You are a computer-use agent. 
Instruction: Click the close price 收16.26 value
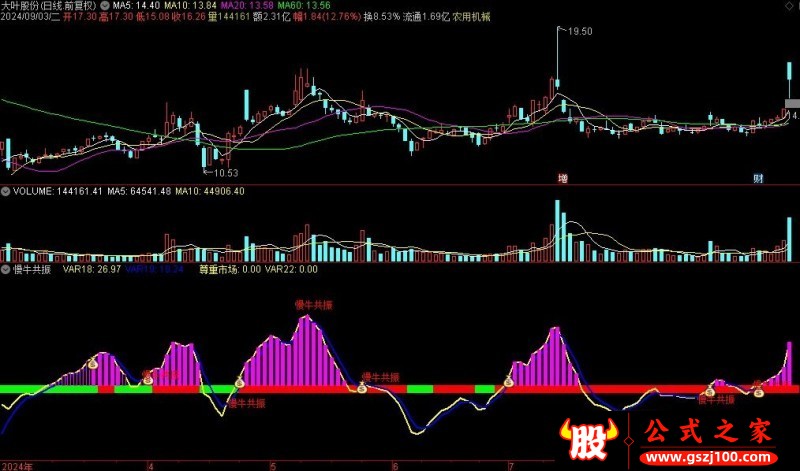tap(189, 17)
